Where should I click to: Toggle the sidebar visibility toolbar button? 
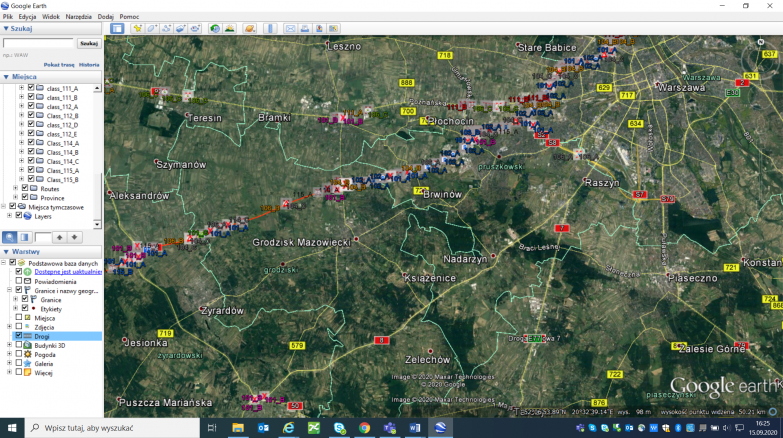click(117, 28)
